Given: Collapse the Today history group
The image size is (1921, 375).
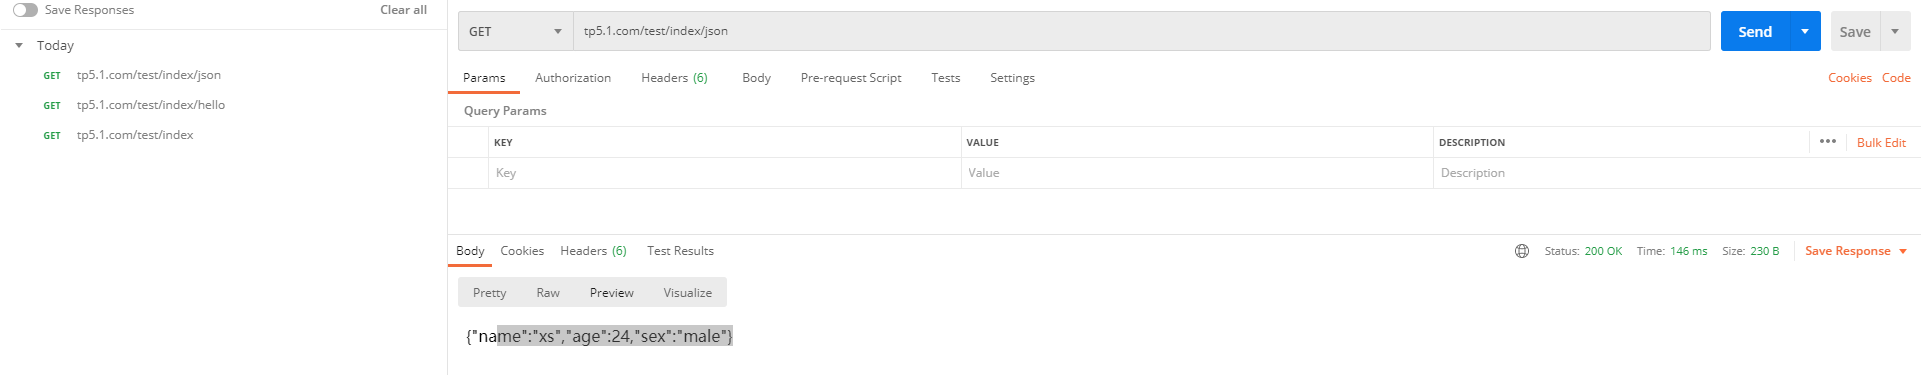Looking at the screenshot, I should [19, 45].
